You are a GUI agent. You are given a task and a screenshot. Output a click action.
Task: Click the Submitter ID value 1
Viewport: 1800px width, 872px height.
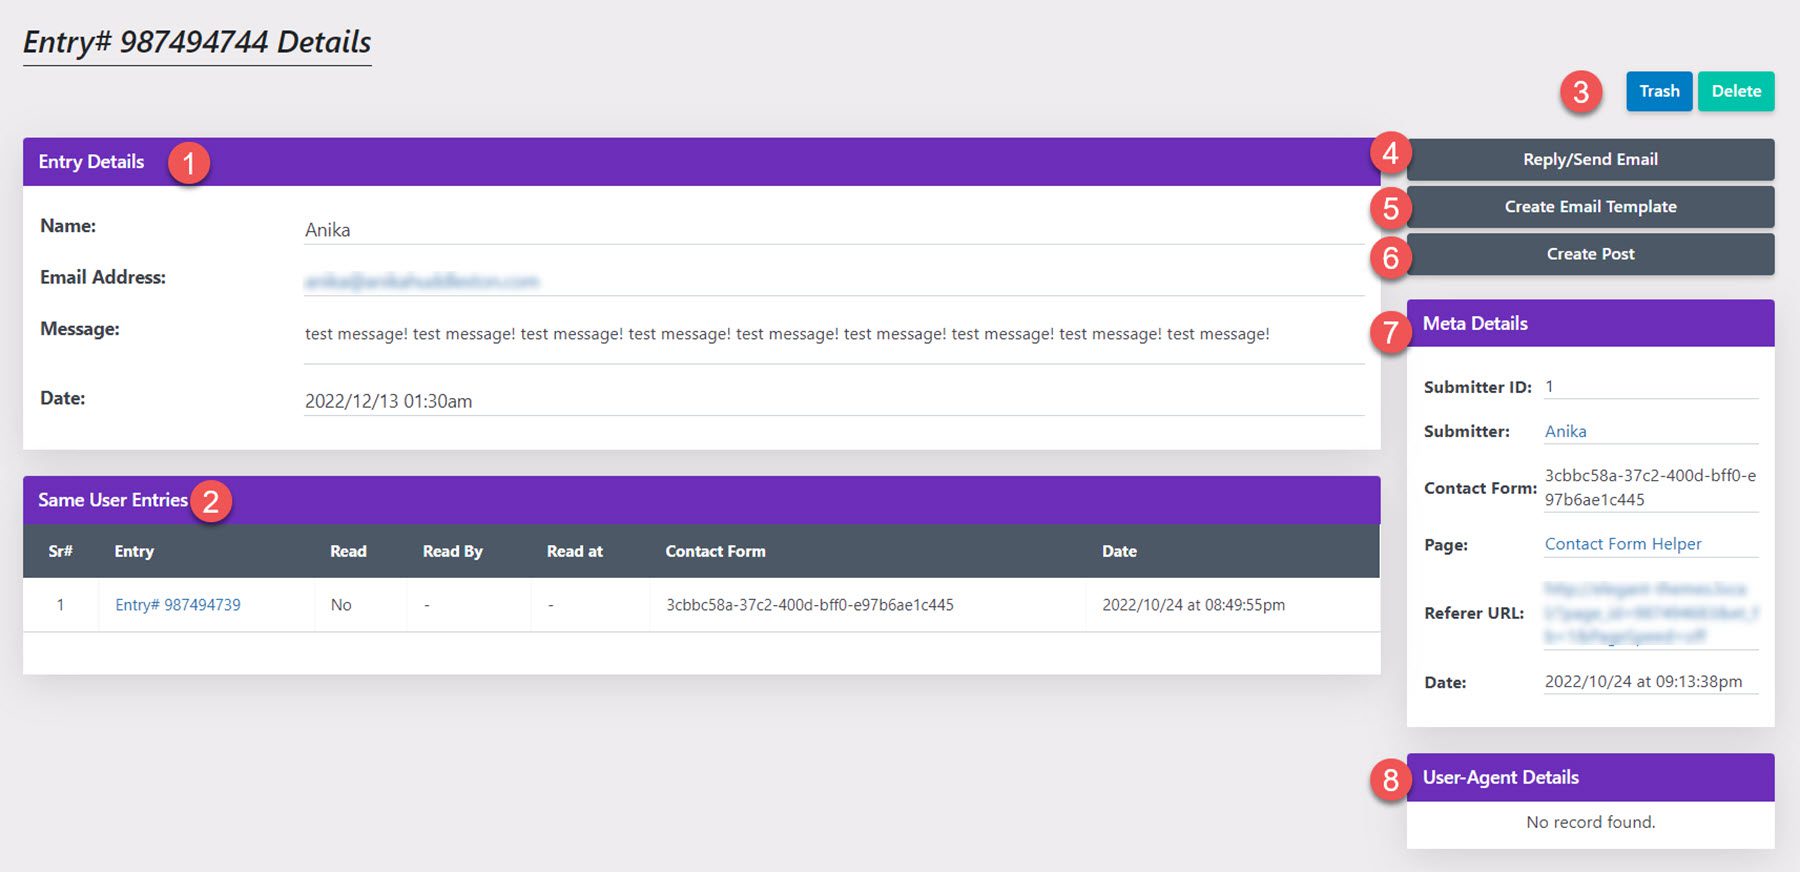click(1549, 386)
